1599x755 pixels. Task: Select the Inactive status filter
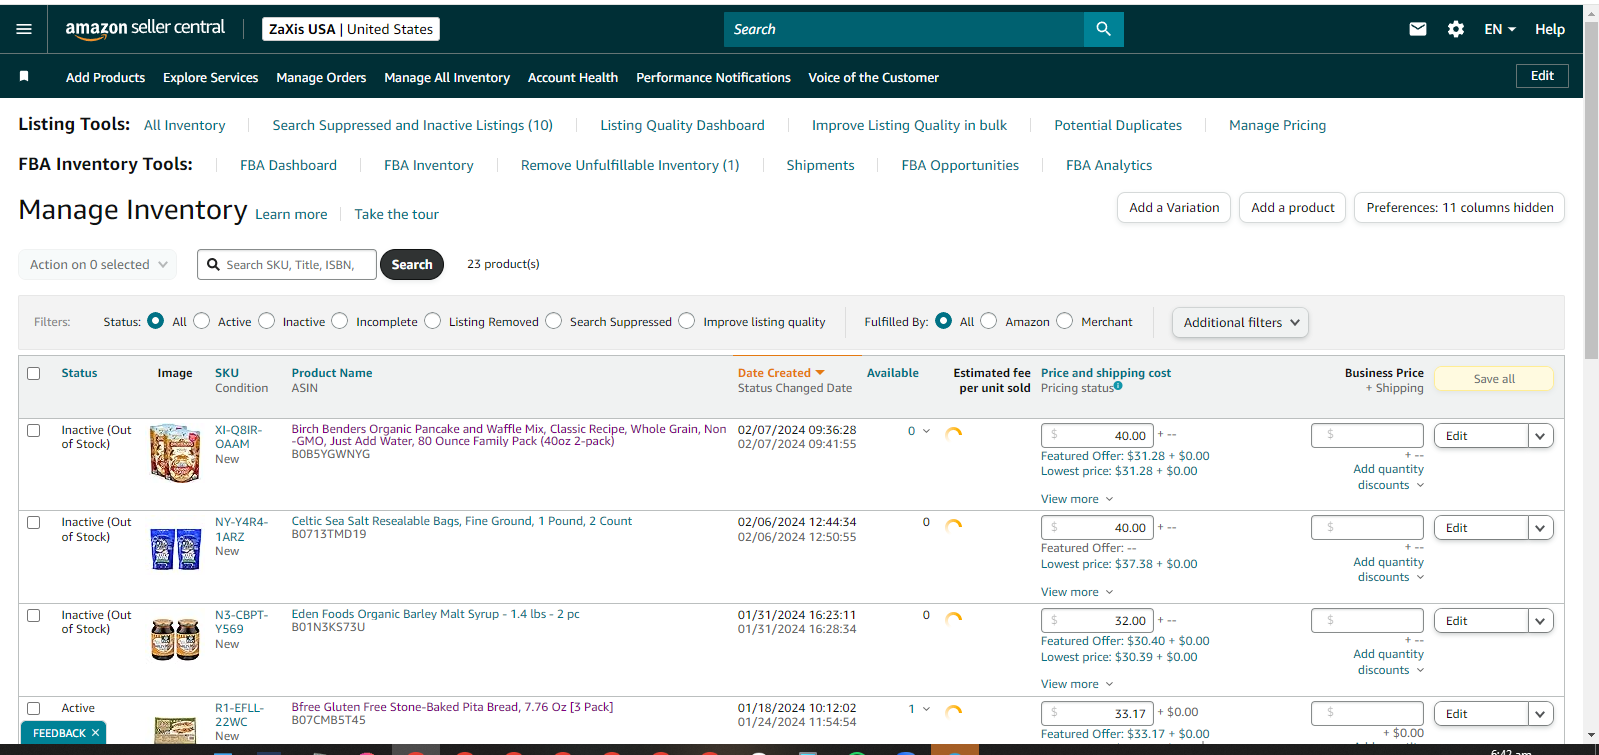tap(267, 321)
